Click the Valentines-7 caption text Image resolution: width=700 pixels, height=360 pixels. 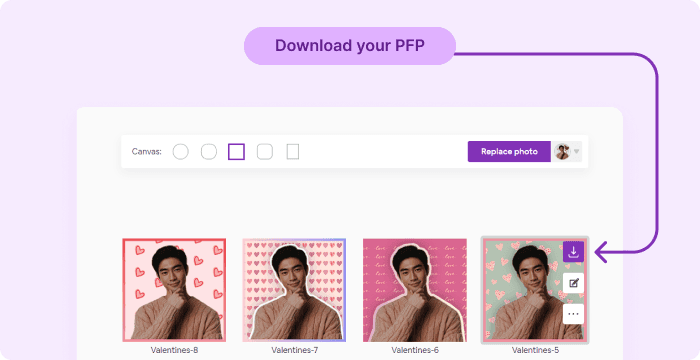[x=294, y=350]
